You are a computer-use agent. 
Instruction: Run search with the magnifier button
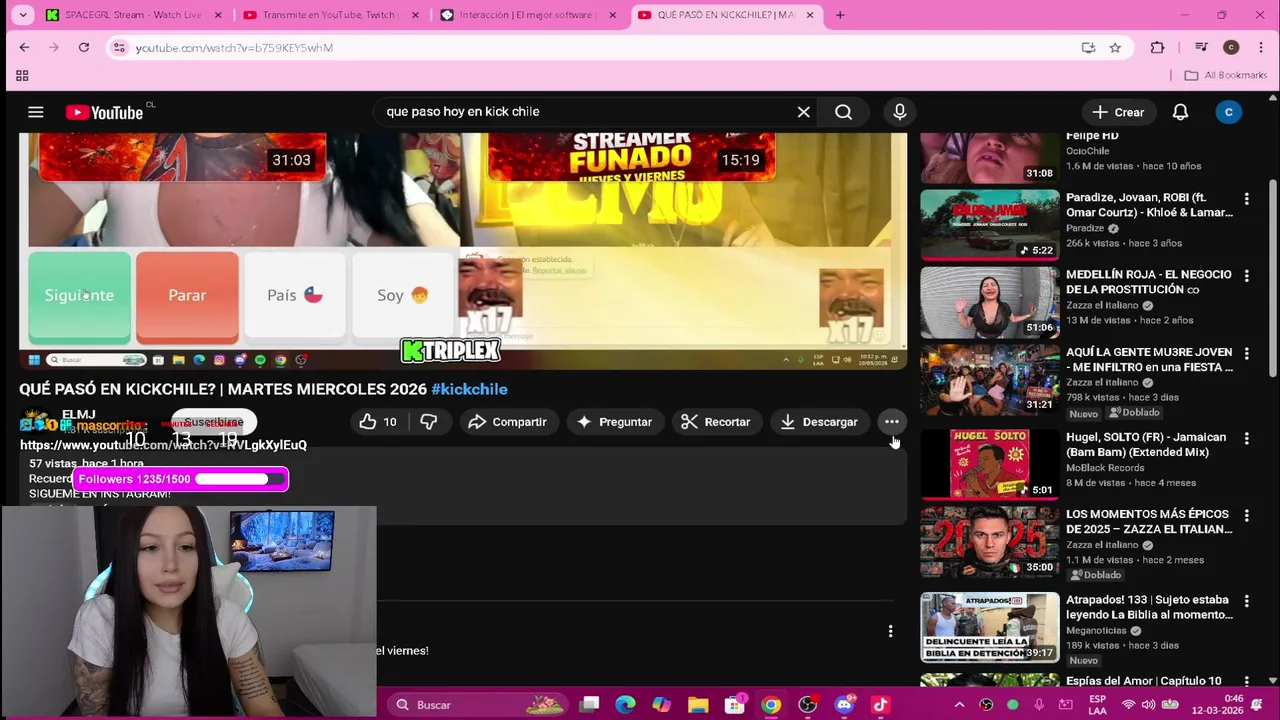(x=843, y=112)
